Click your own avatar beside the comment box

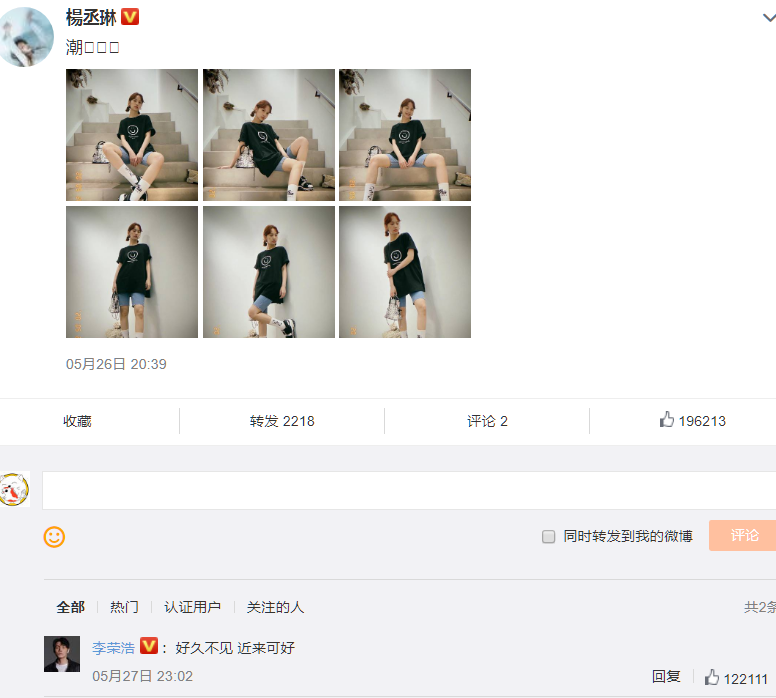tap(14, 489)
